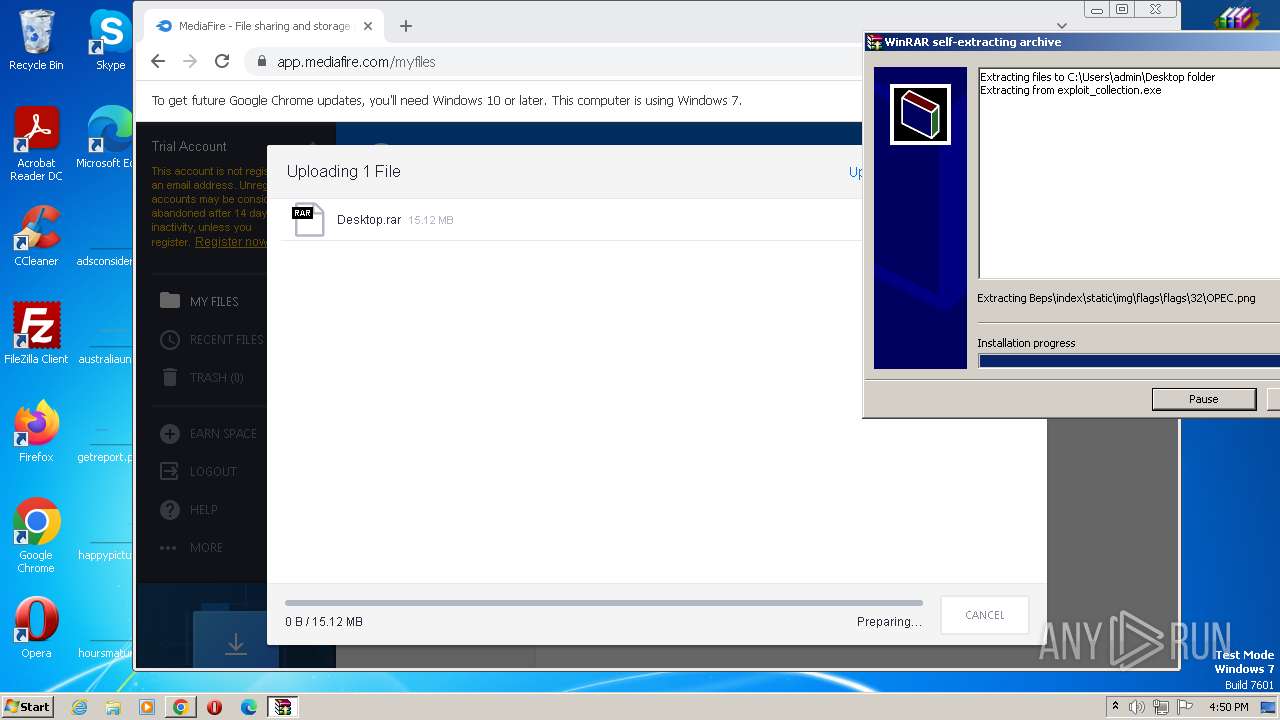This screenshot has width=1280, height=720.
Task: Open the Windows Start menu
Action: point(28,706)
